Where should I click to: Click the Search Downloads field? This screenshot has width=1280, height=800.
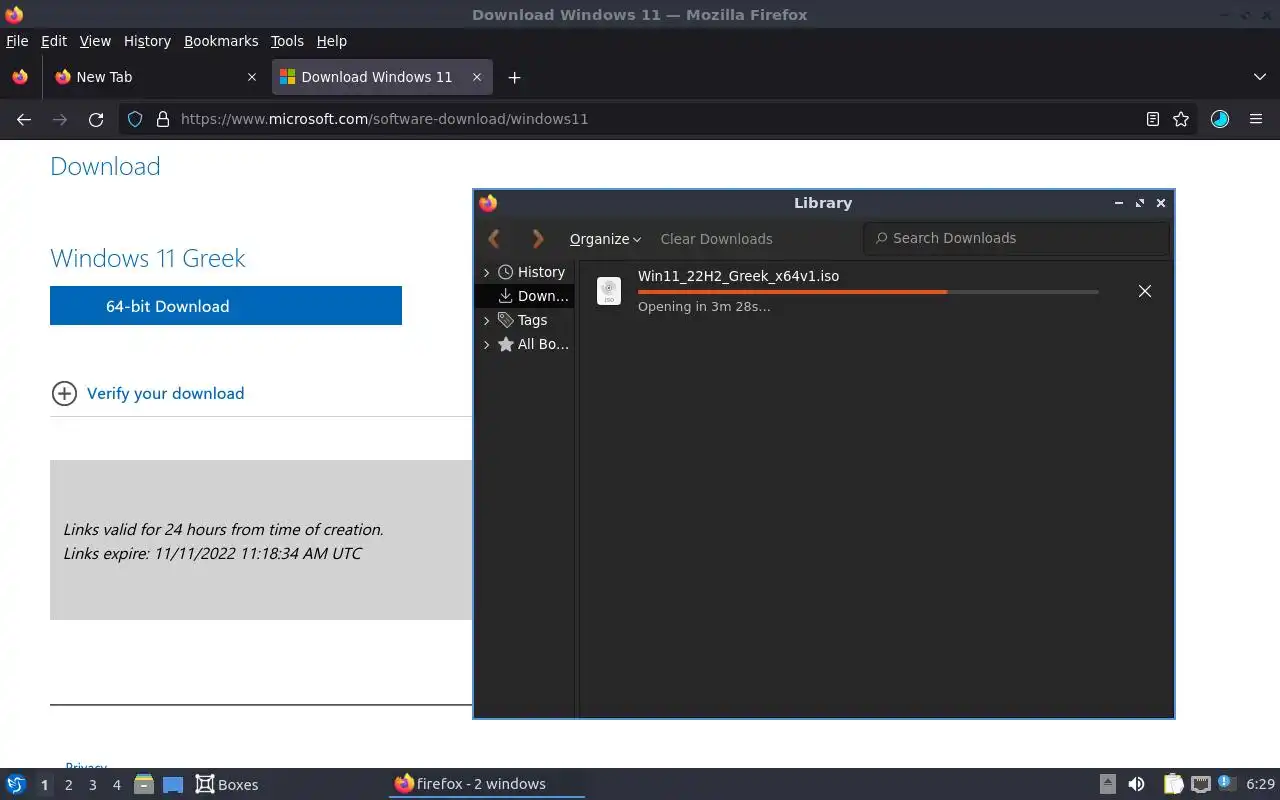pyautogui.click(x=1016, y=238)
